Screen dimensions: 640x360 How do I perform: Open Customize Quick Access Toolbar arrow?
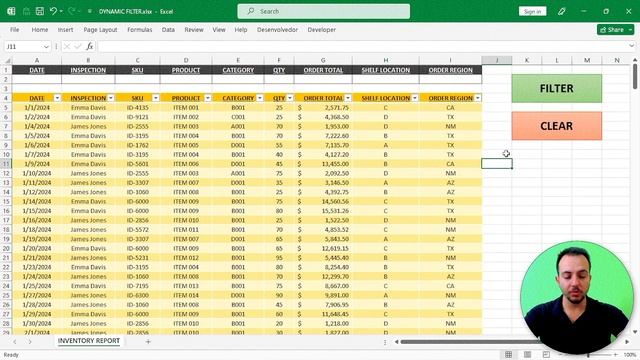tap(89, 11)
